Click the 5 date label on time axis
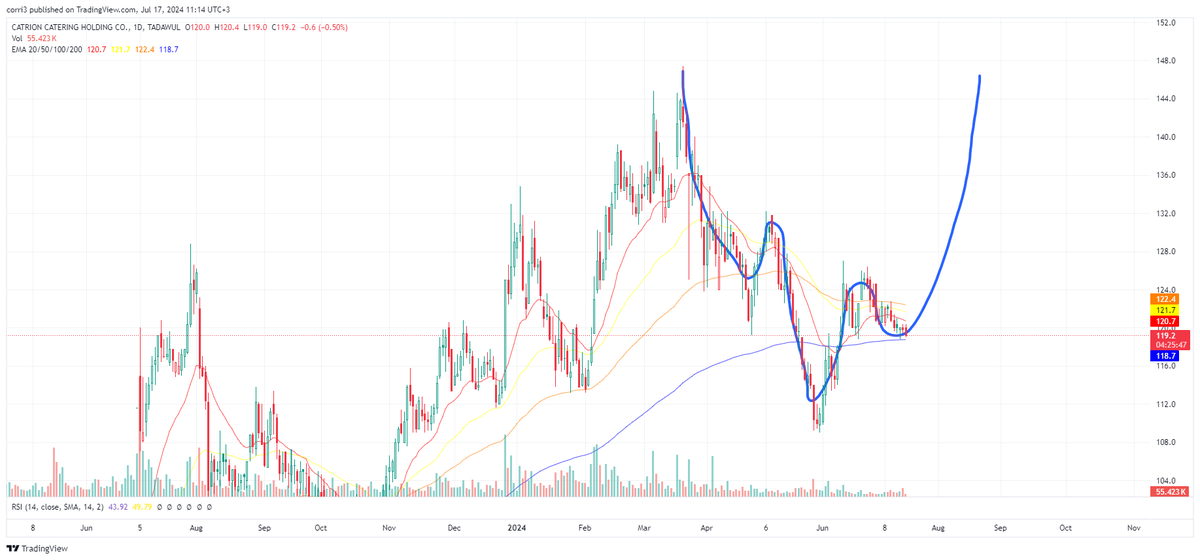This screenshot has height=560, width=1200. tap(139, 526)
